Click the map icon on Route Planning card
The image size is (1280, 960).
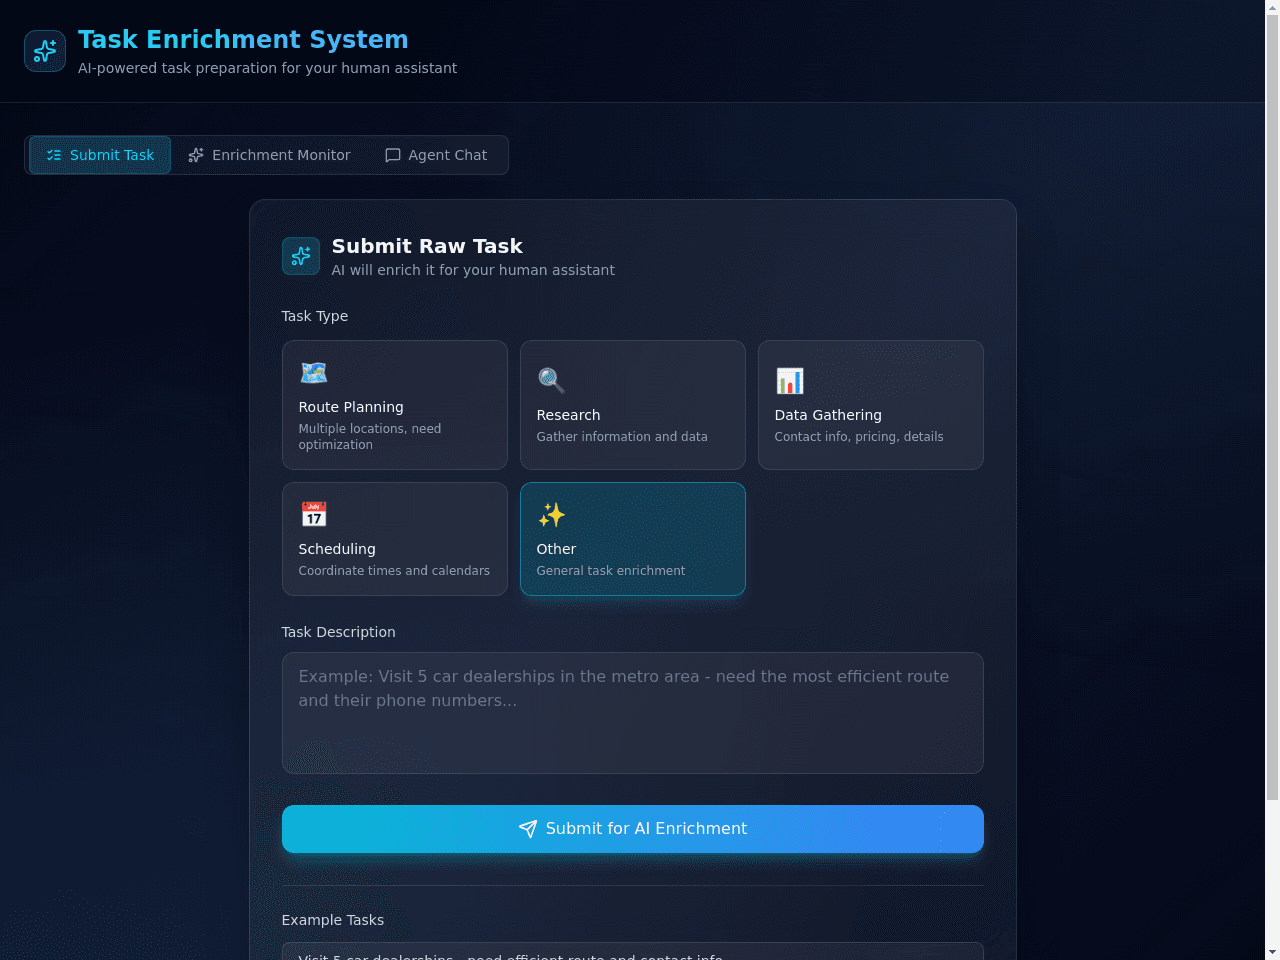pos(314,373)
